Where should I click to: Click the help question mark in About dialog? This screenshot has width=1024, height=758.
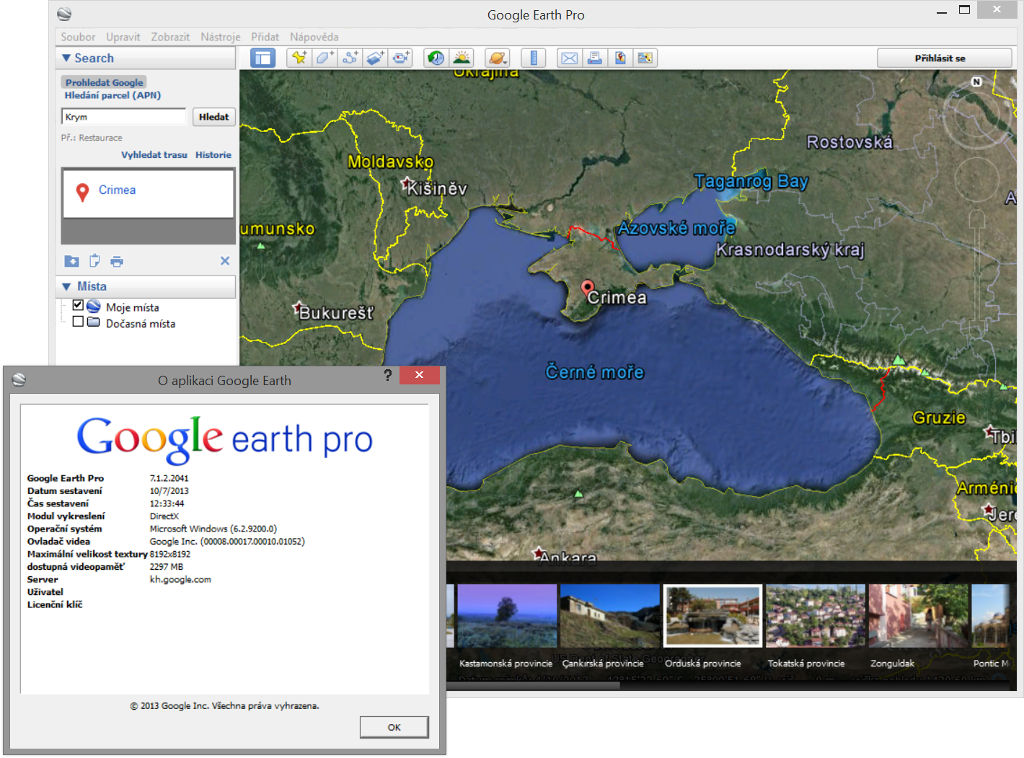click(388, 375)
